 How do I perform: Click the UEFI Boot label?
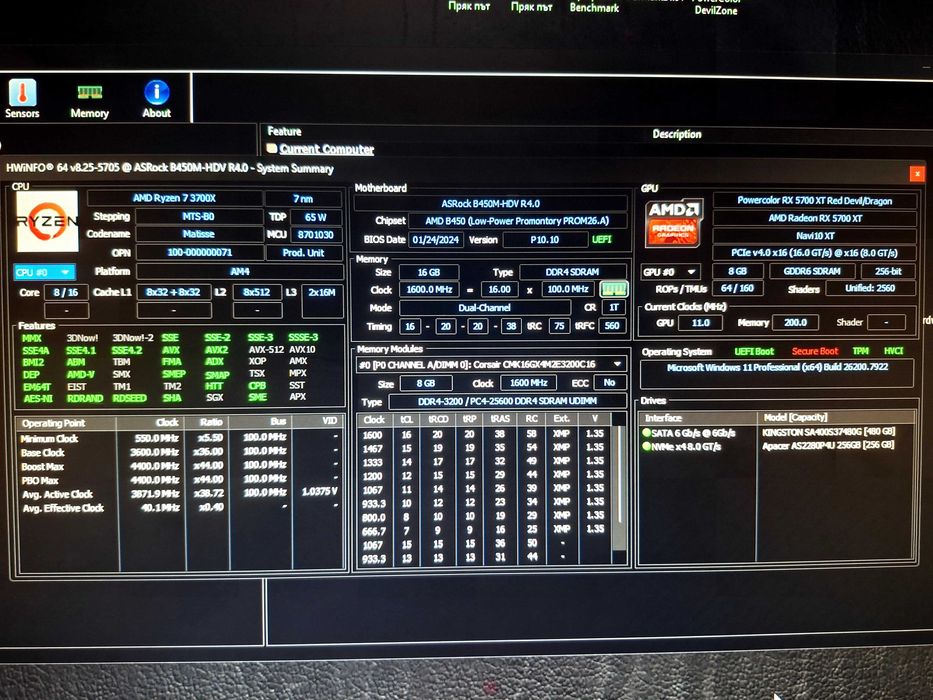754,351
